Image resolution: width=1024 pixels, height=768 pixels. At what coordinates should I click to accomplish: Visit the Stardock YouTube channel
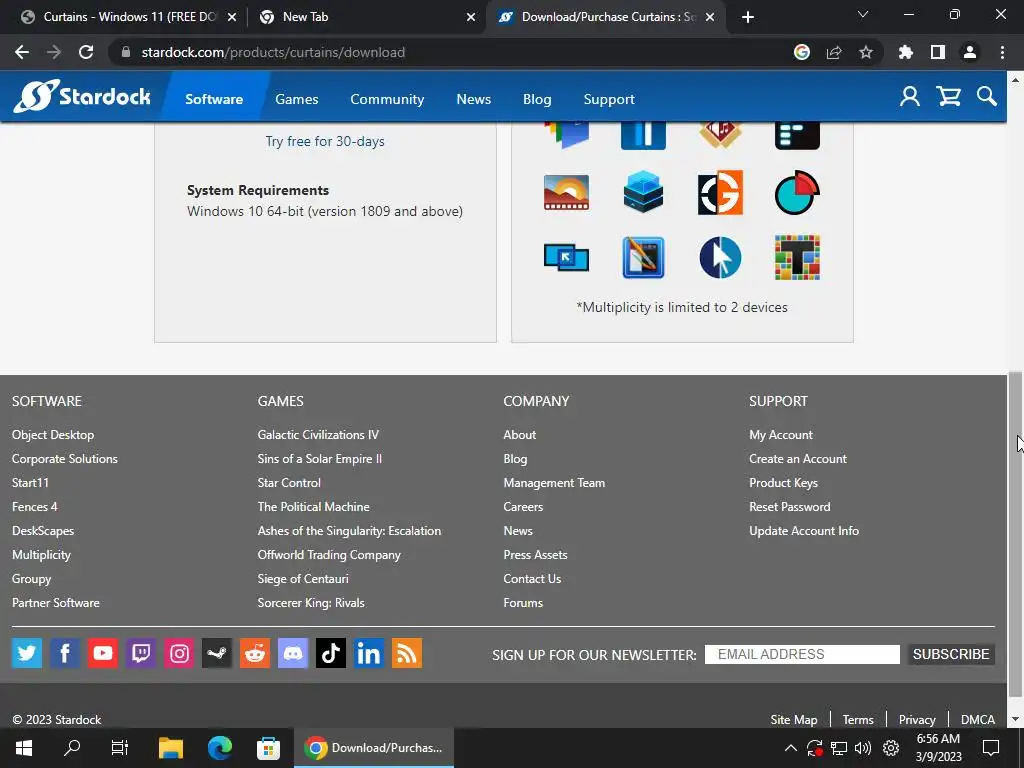103,653
